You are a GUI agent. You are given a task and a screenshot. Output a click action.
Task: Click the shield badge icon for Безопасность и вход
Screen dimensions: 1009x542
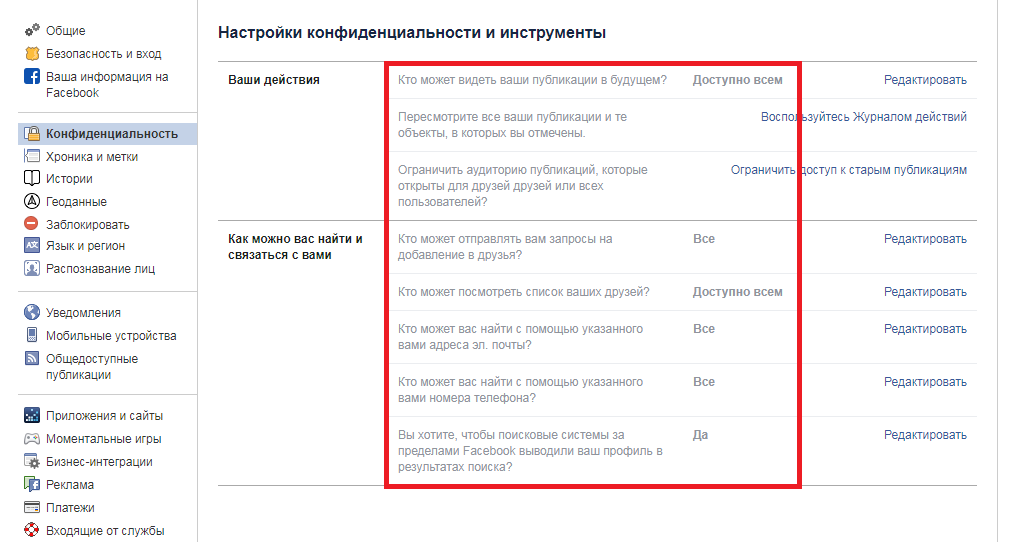click(x=32, y=53)
